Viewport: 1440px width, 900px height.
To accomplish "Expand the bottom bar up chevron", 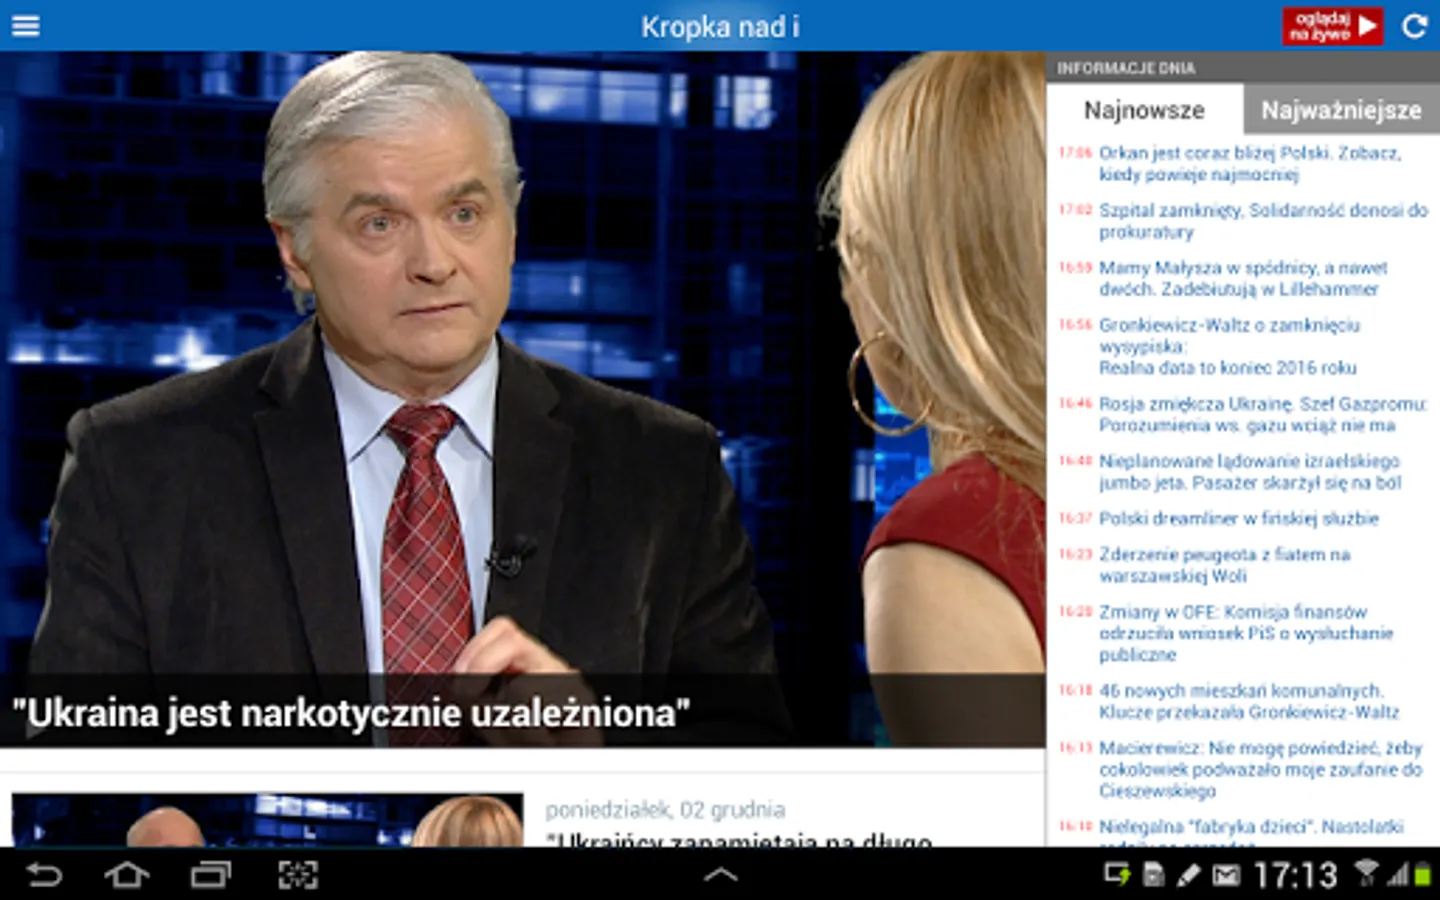I will point(720,876).
